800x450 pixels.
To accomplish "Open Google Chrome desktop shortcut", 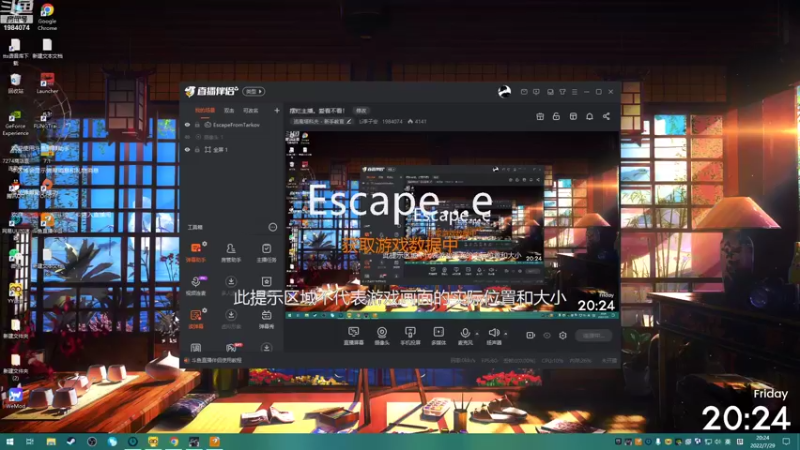I will (47, 17).
